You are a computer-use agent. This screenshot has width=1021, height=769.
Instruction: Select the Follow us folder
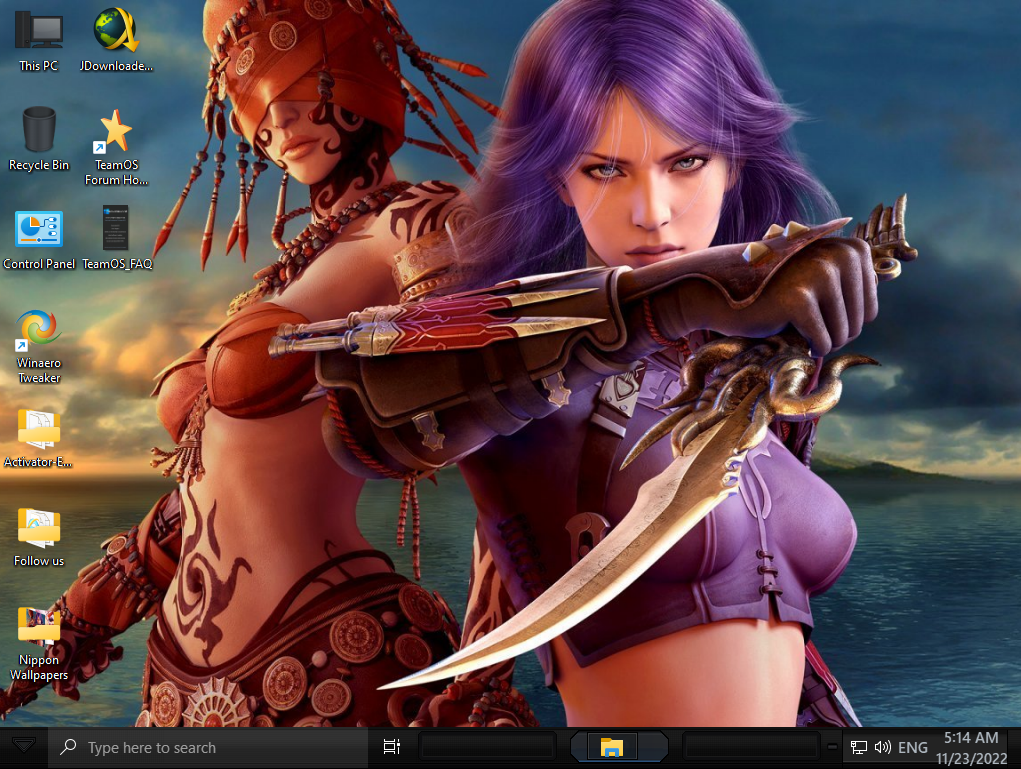coord(38,537)
